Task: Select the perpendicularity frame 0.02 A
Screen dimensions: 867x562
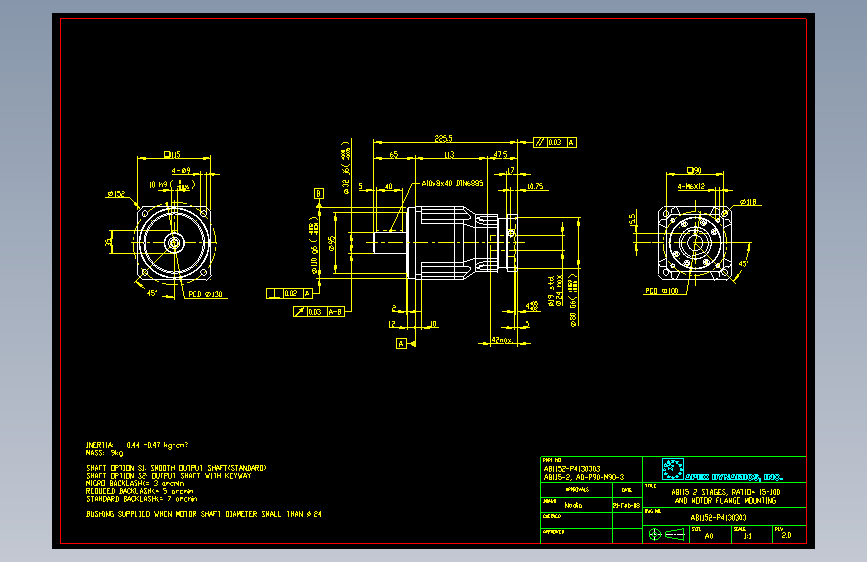Action: (289, 293)
